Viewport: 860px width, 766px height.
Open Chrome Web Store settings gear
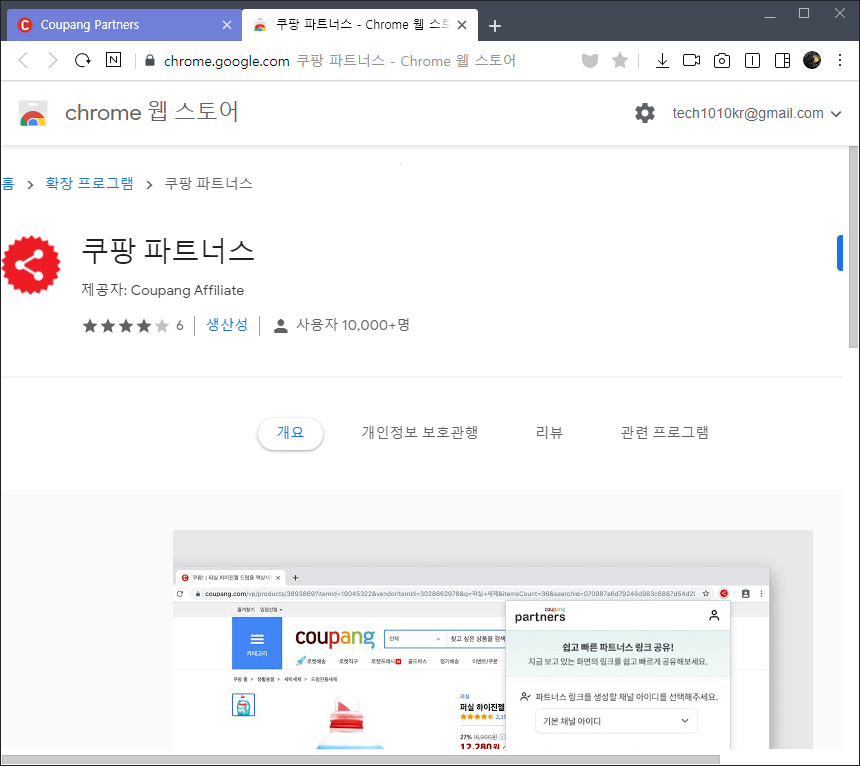645,113
